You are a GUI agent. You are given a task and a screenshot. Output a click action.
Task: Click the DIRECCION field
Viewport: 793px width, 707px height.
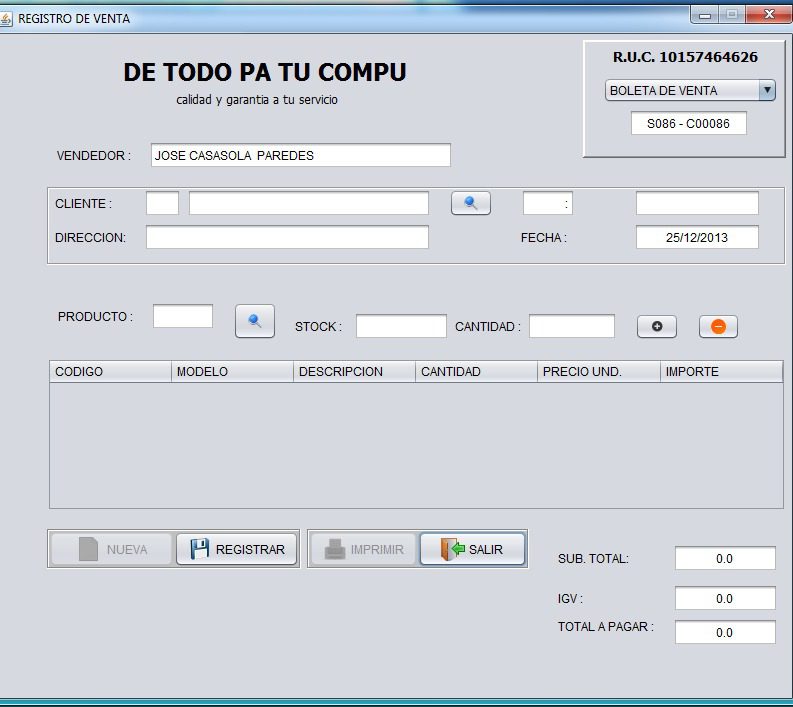point(287,237)
